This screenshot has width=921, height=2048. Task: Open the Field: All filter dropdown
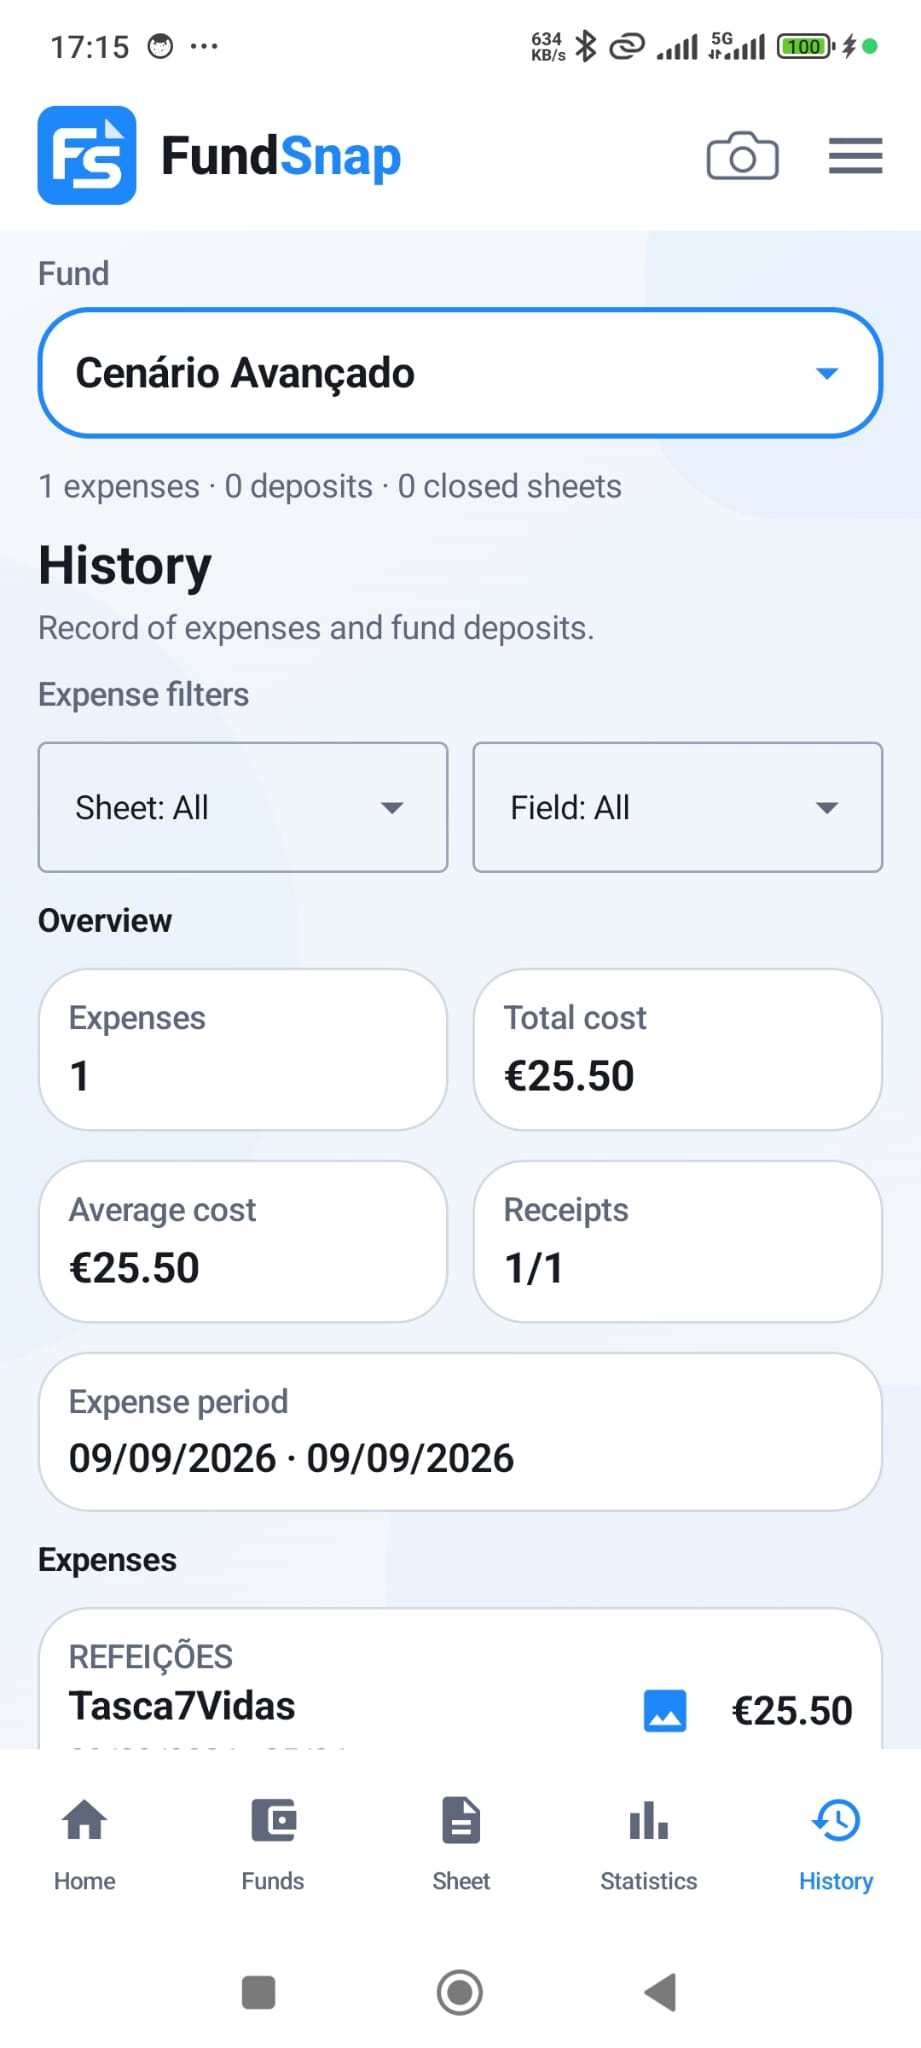pyautogui.click(x=678, y=807)
